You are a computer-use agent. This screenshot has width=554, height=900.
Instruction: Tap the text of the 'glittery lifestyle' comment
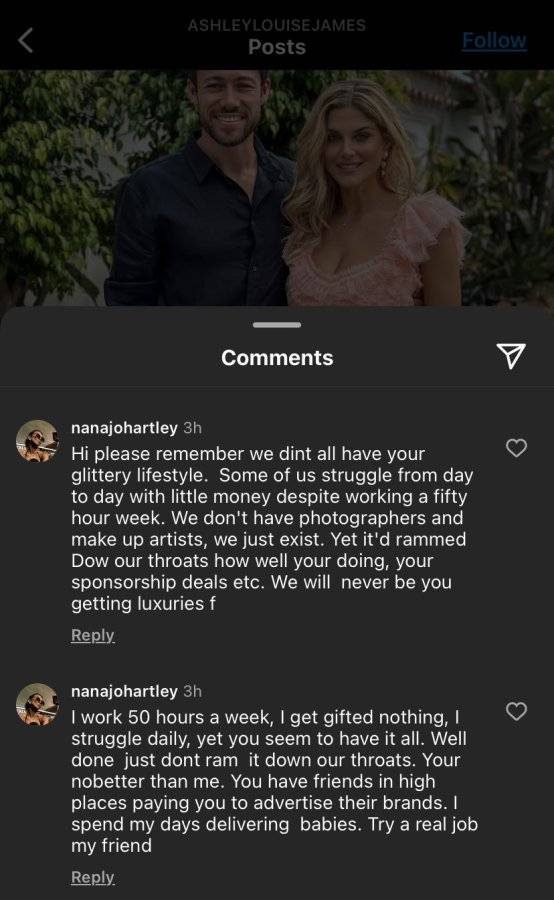[x=272, y=529]
